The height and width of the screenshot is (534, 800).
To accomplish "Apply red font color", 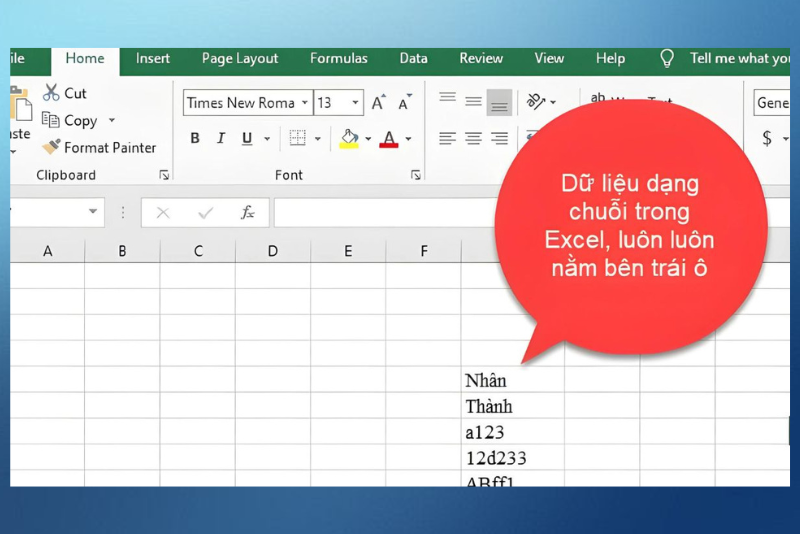I will click(x=389, y=139).
